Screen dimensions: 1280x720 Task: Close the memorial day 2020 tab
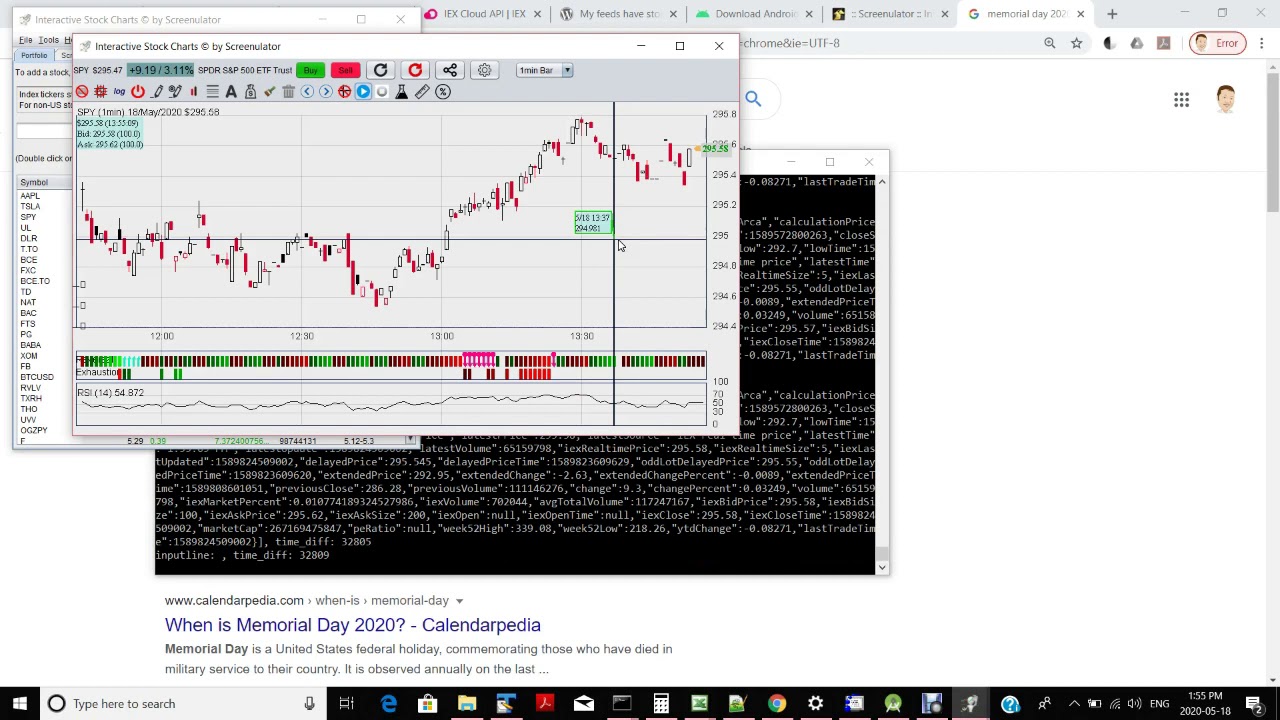(x=1080, y=14)
